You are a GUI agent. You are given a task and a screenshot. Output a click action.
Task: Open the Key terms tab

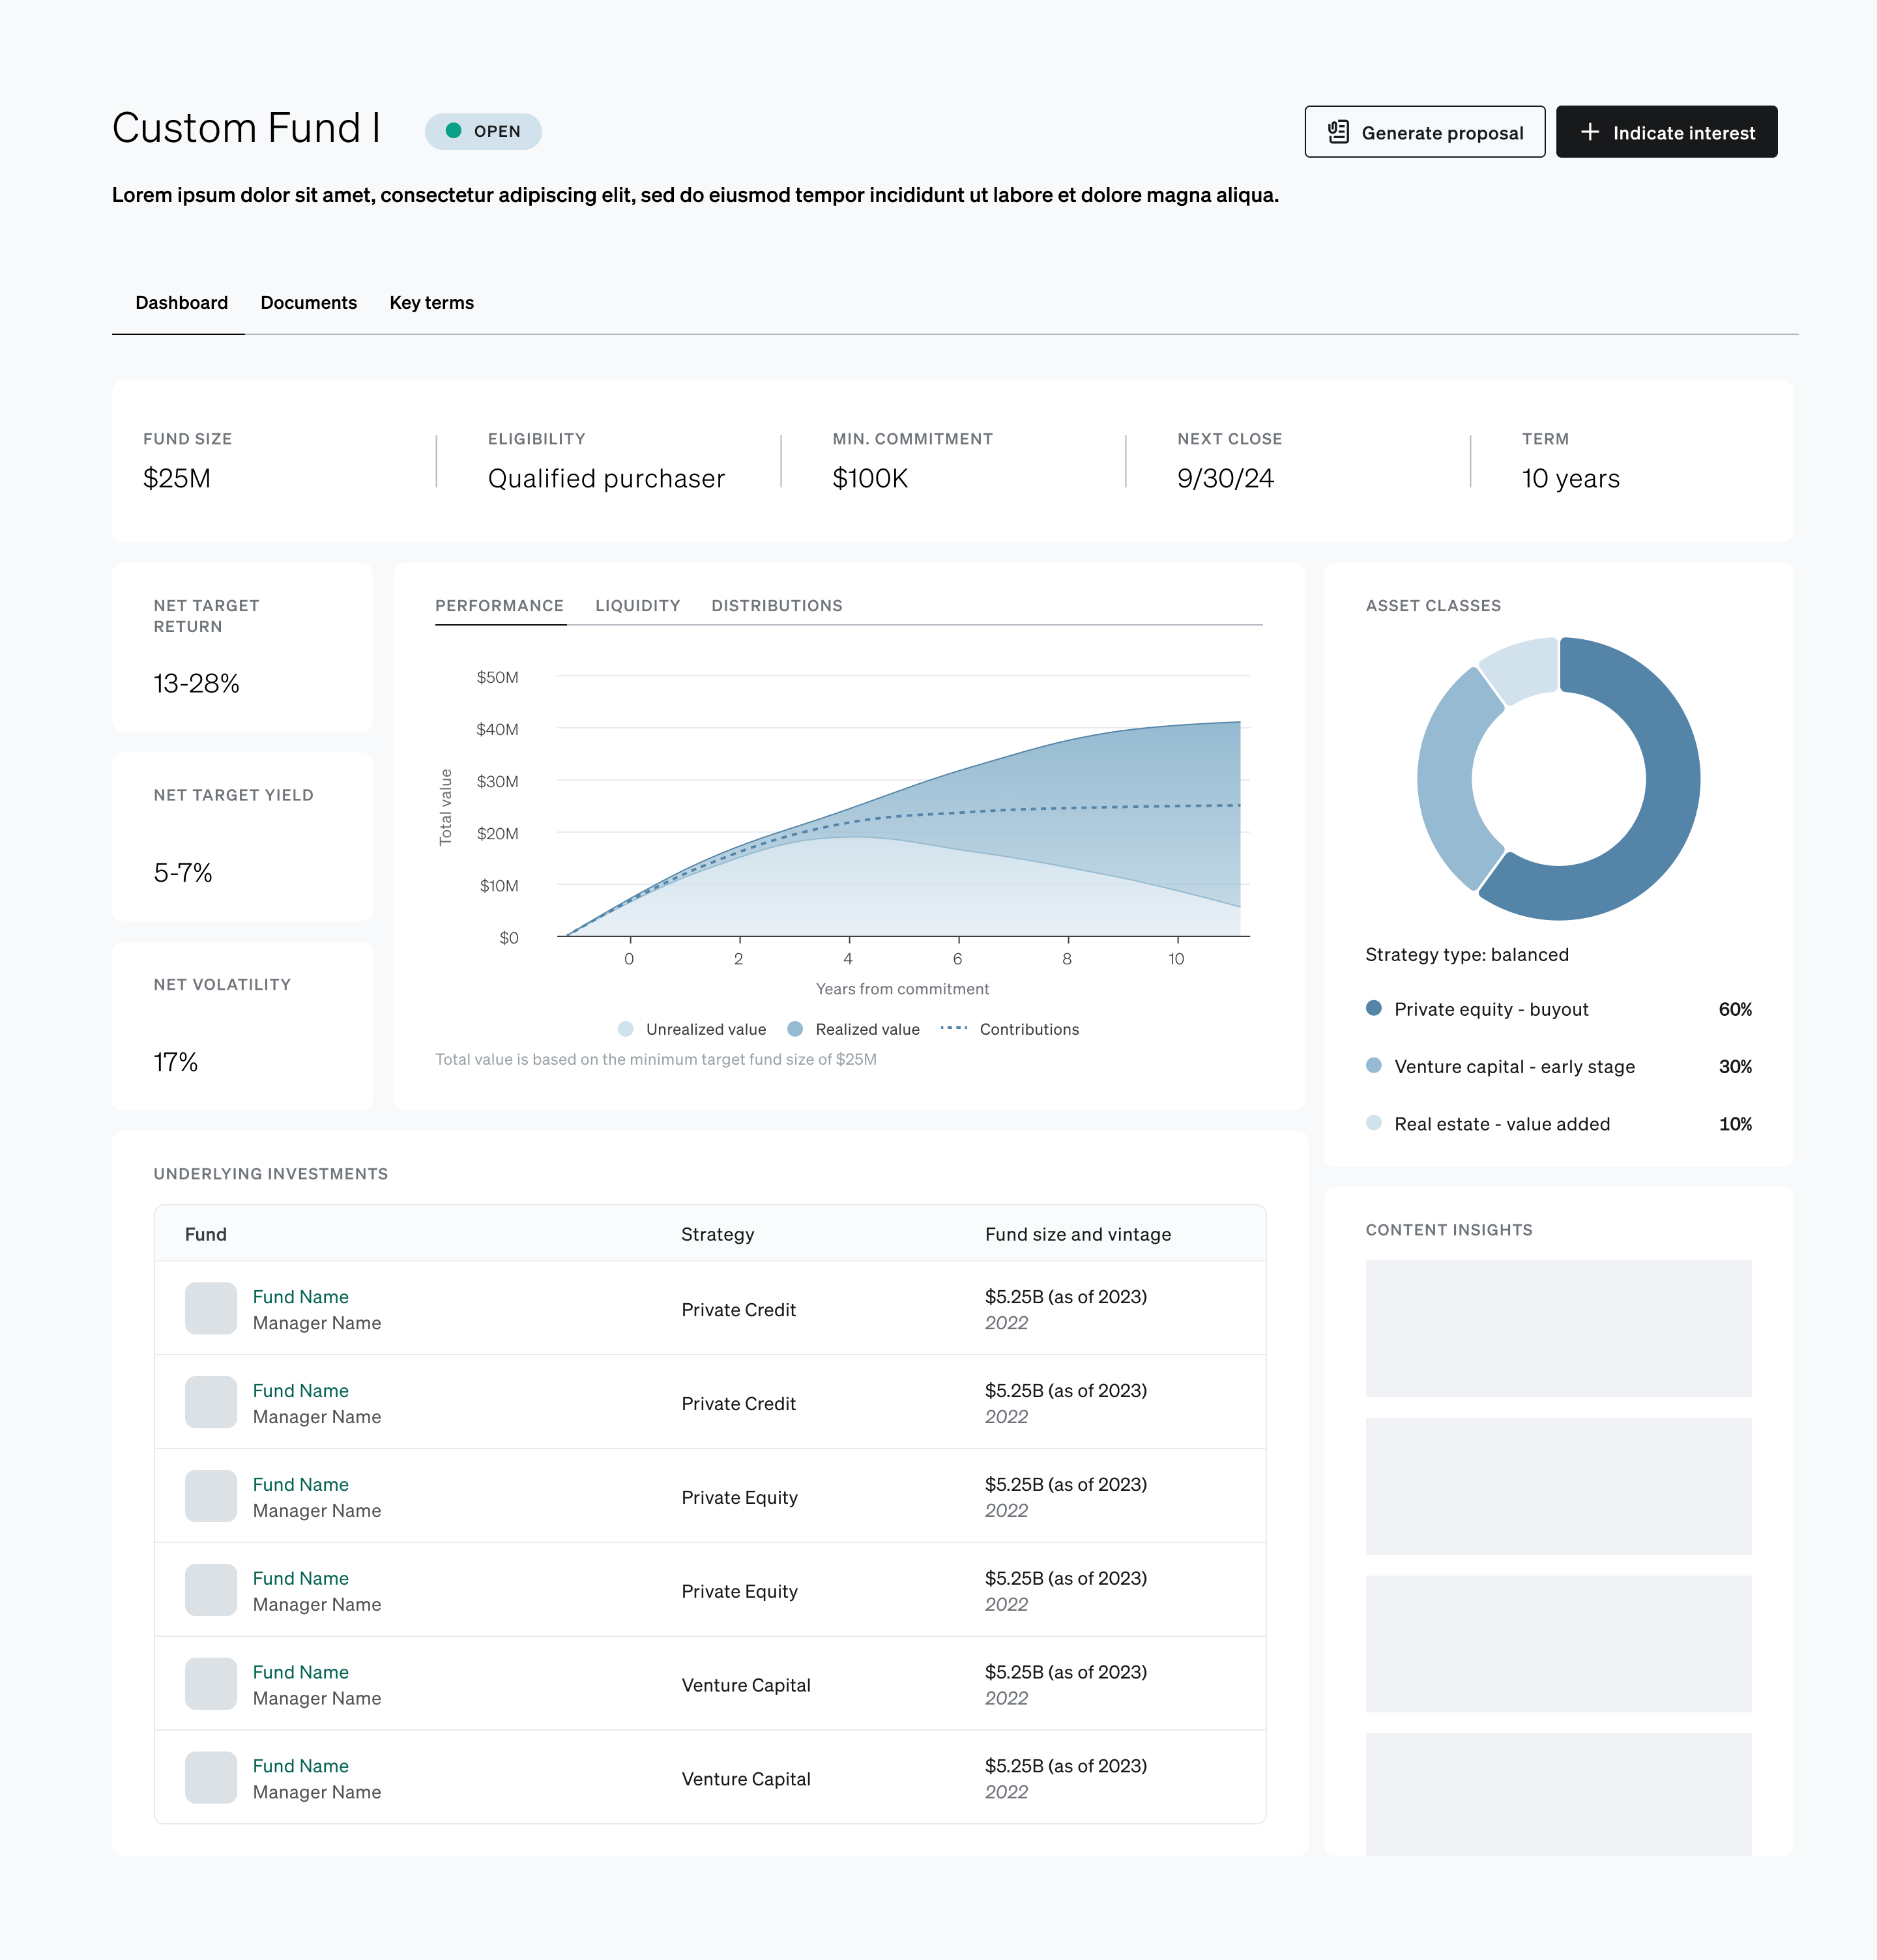coord(431,302)
